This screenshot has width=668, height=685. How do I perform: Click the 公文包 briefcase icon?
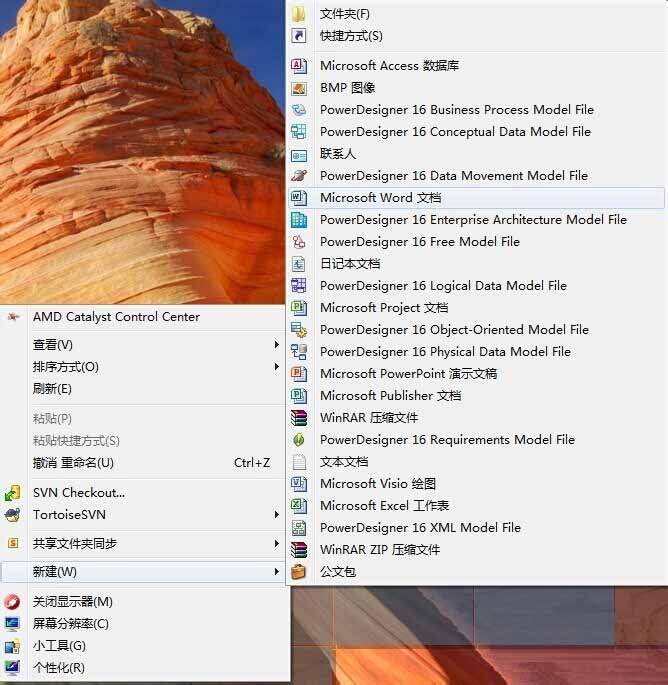pos(299,571)
